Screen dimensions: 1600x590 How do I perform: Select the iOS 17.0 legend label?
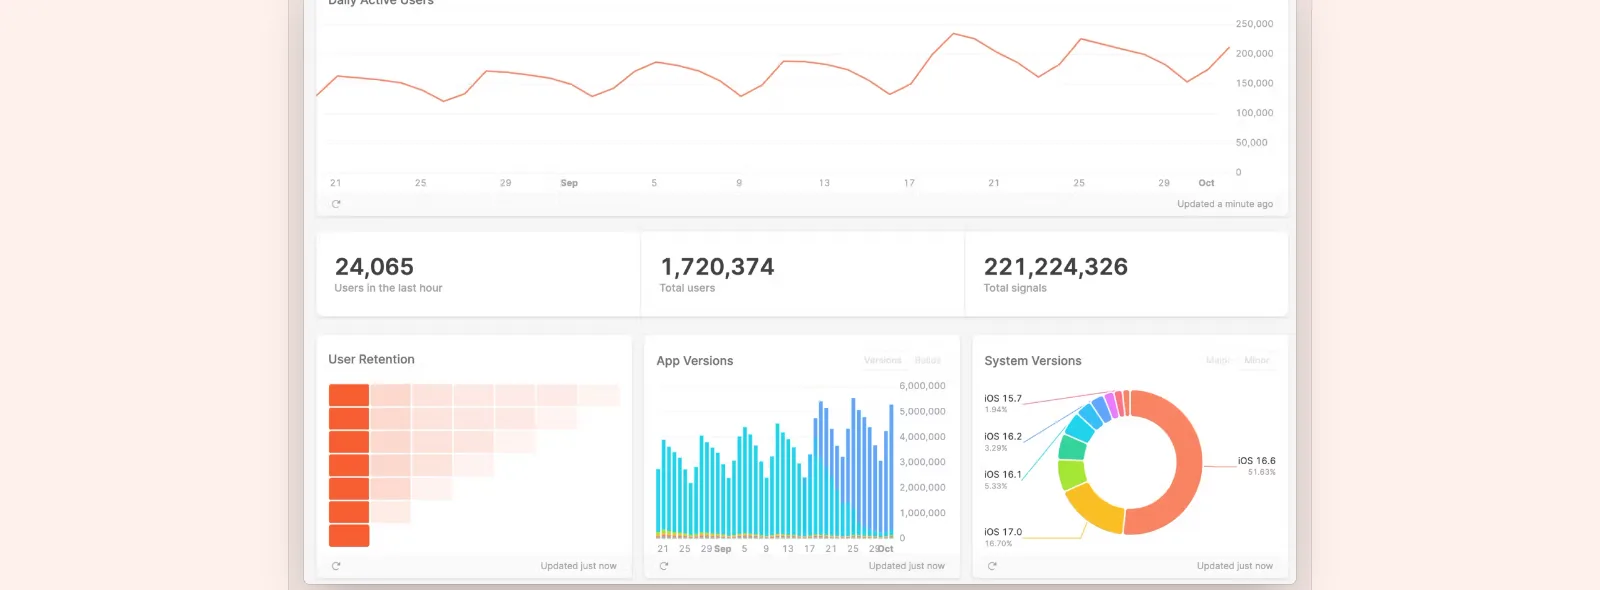[1003, 532]
